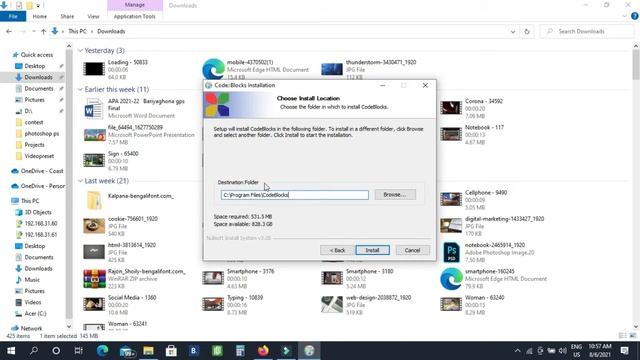Select the Manage contextual tab

(135, 5)
